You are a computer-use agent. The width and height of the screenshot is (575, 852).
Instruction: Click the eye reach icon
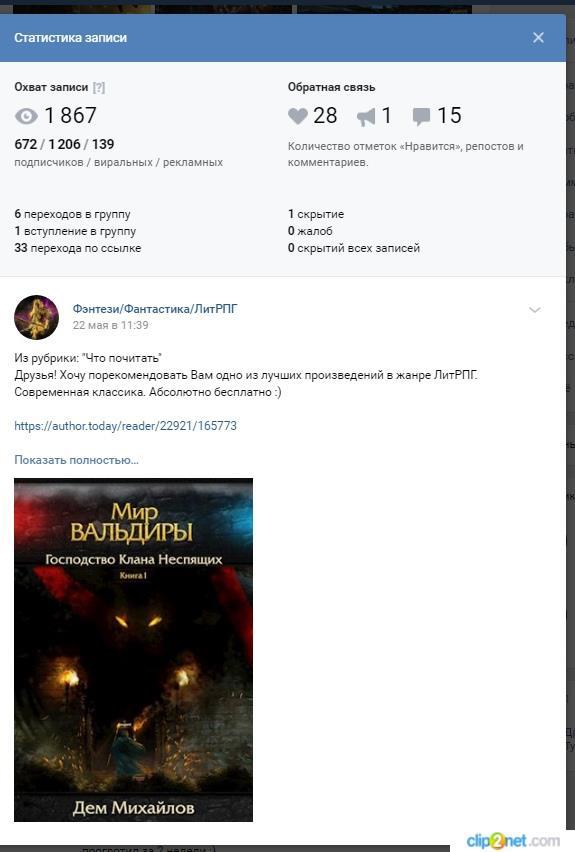pos(26,116)
